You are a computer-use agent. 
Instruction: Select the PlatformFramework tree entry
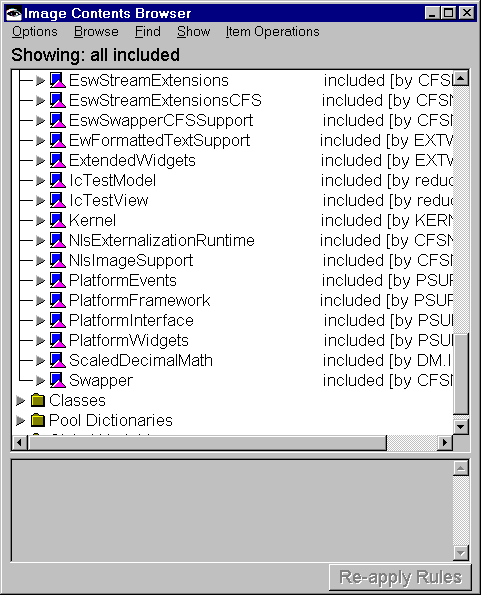coord(140,301)
